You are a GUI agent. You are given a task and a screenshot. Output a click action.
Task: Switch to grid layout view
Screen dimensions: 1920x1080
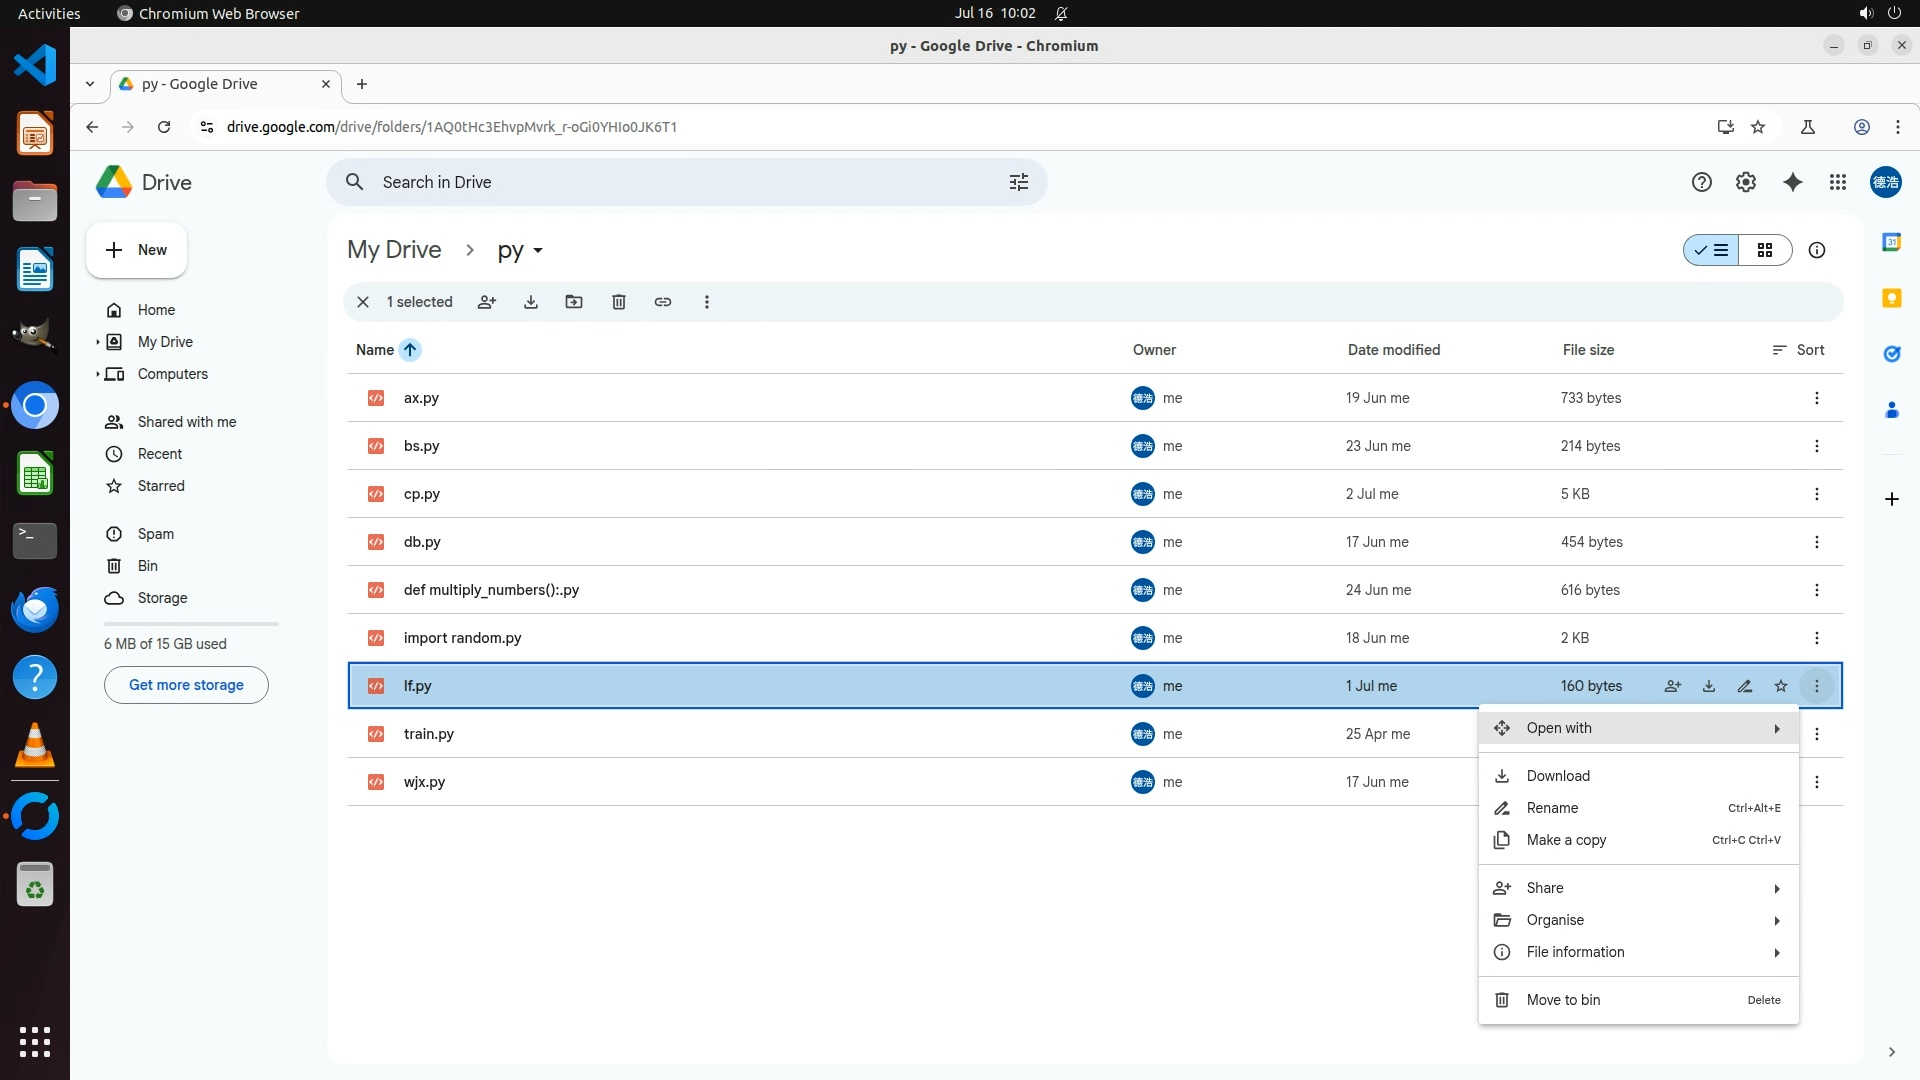[x=1765, y=250]
